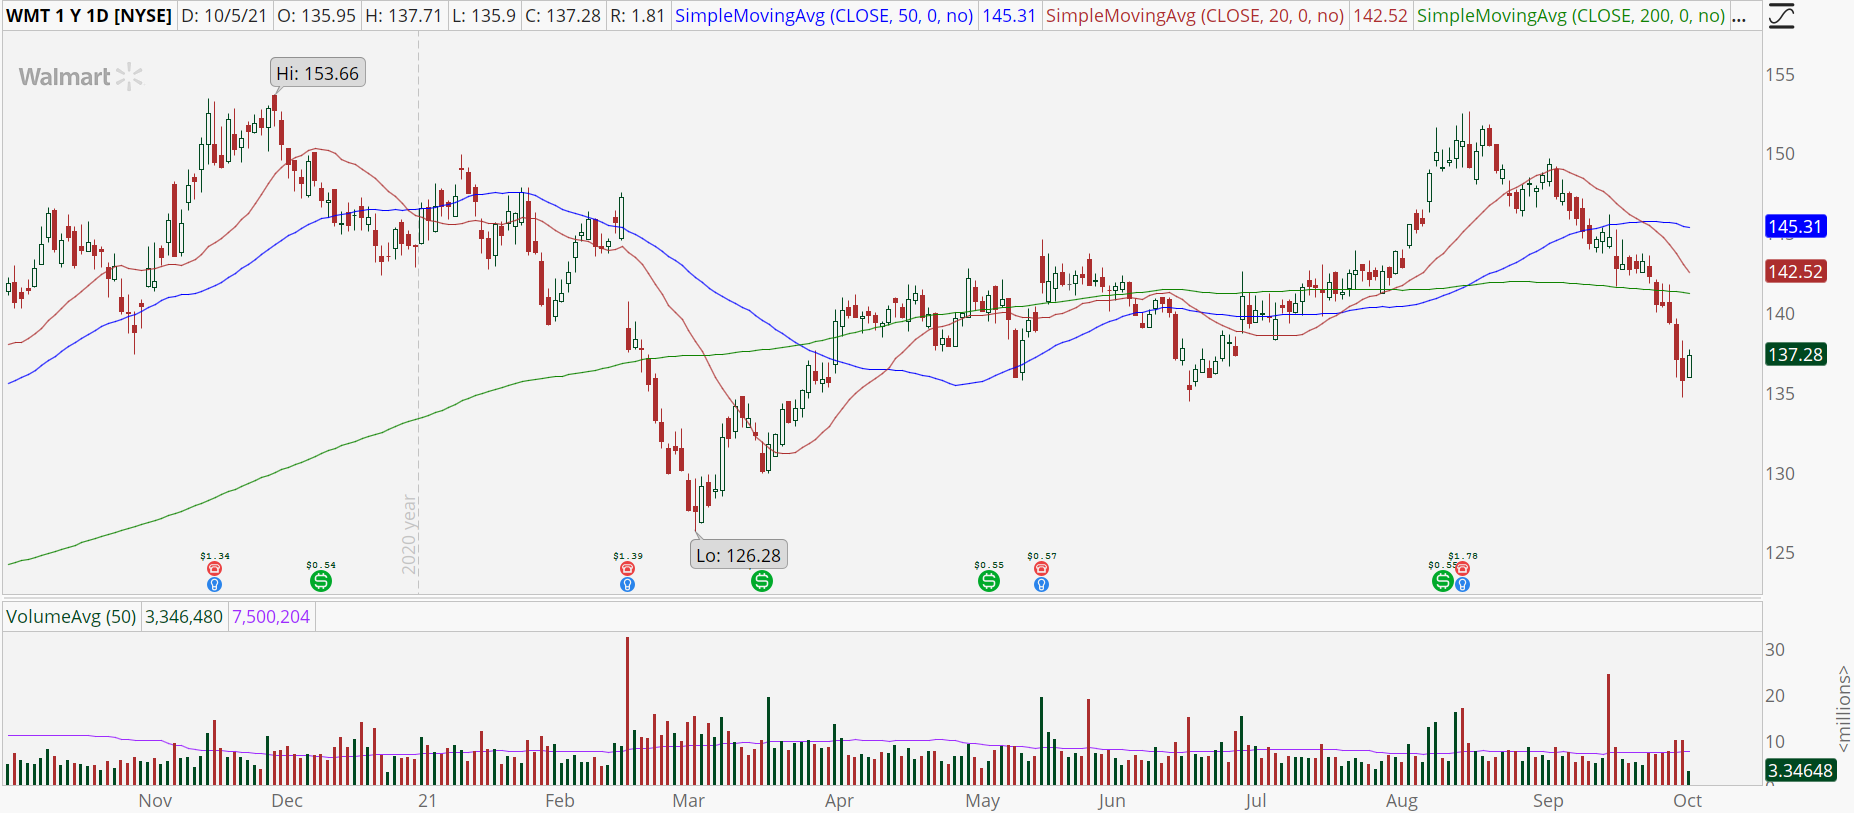Click the Aug label on the time axis
Screen dimensions: 1854x813
point(1402,801)
